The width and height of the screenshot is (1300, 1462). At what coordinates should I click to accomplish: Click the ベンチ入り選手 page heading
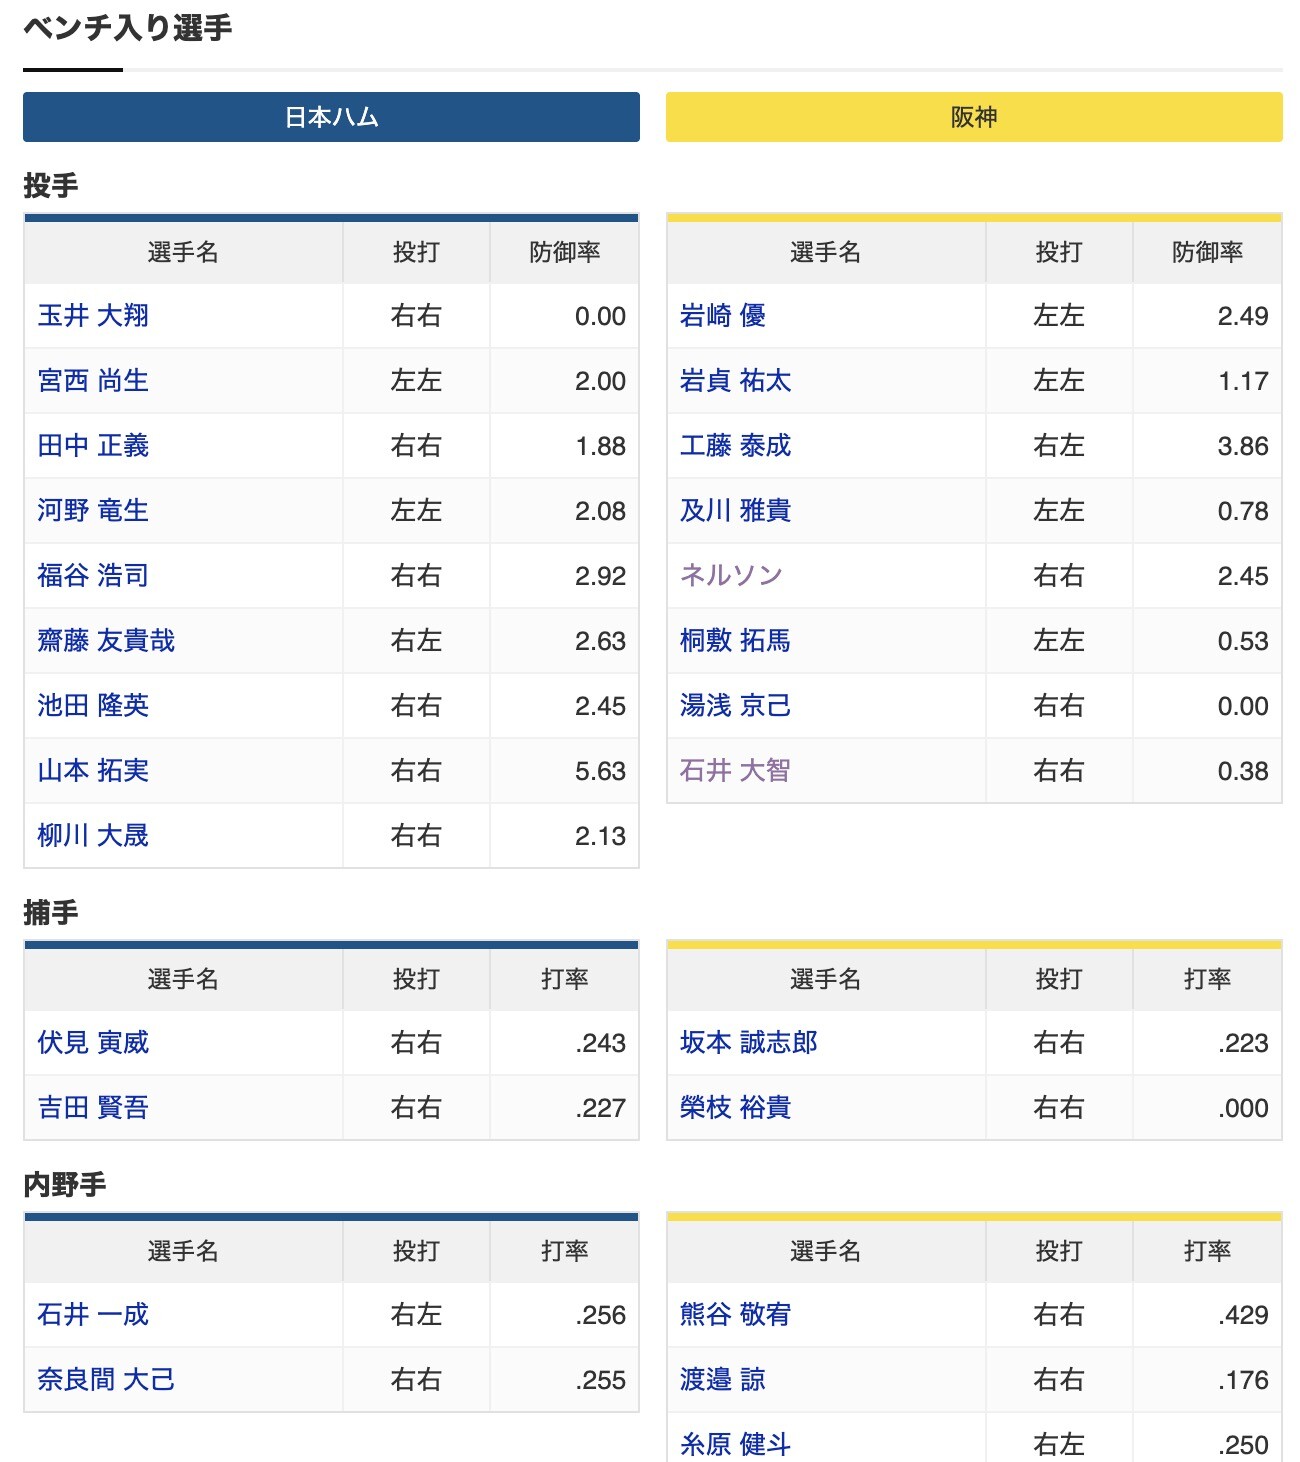pos(128,27)
